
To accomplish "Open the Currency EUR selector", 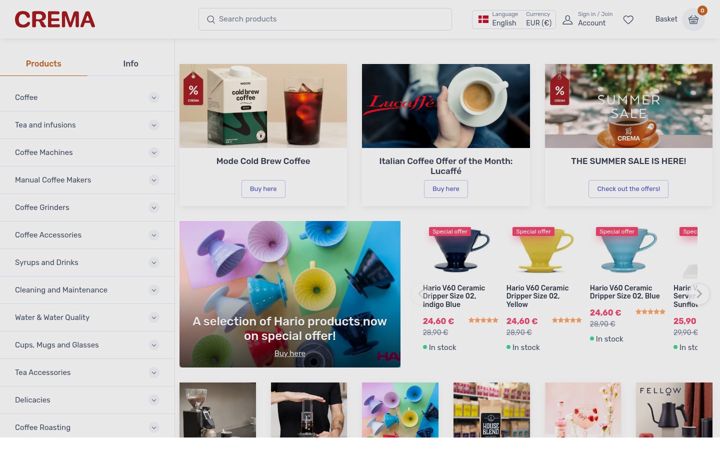I will (x=538, y=19).
